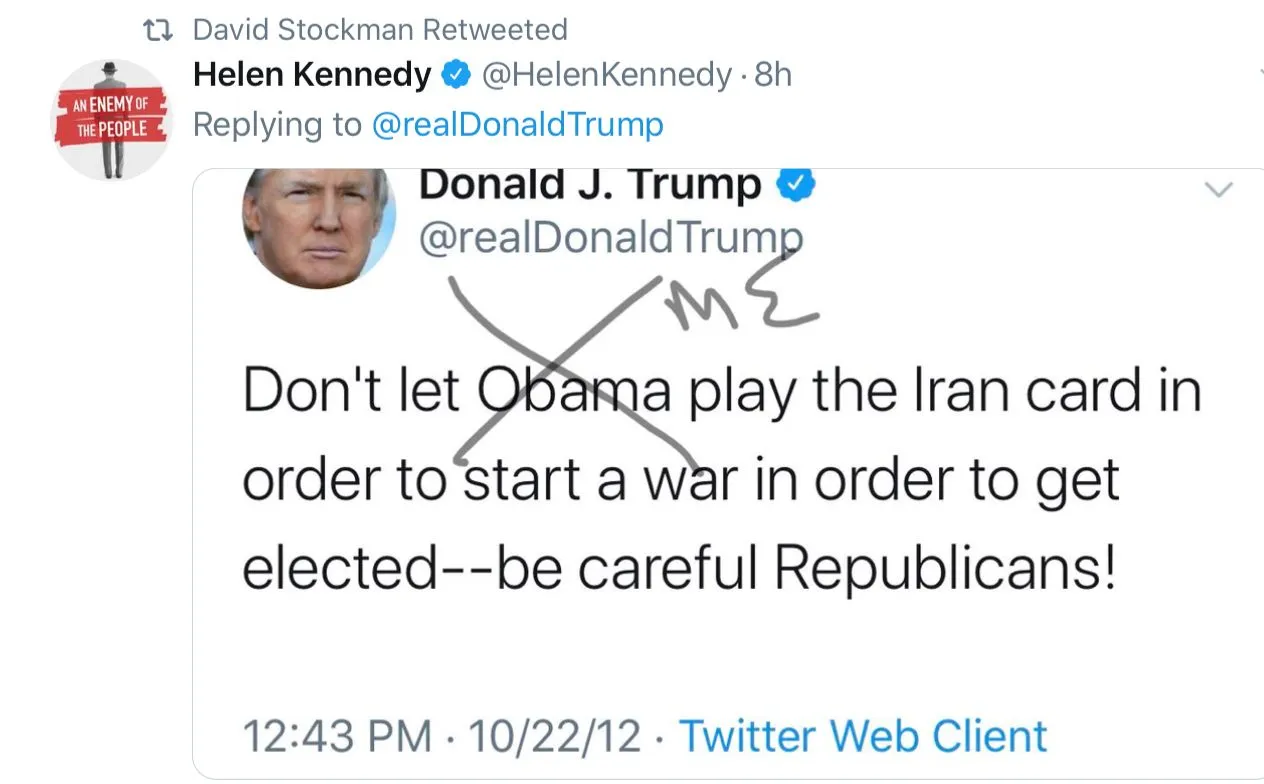This screenshot has width=1264, height=784.
Task: Click the "Replying to" text
Action: pos(276,125)
